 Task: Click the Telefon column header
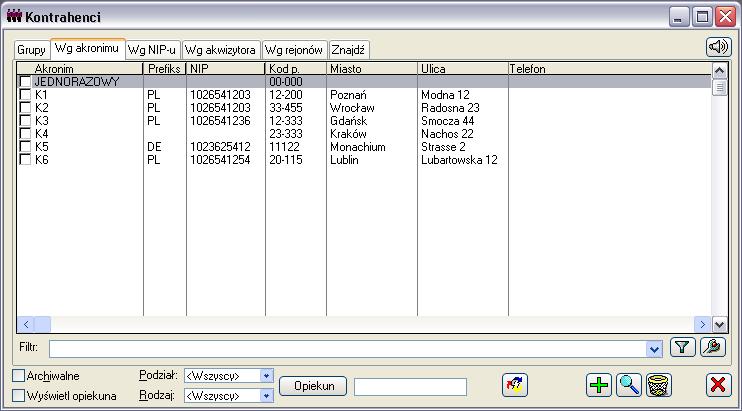click(x=610, y=69)
